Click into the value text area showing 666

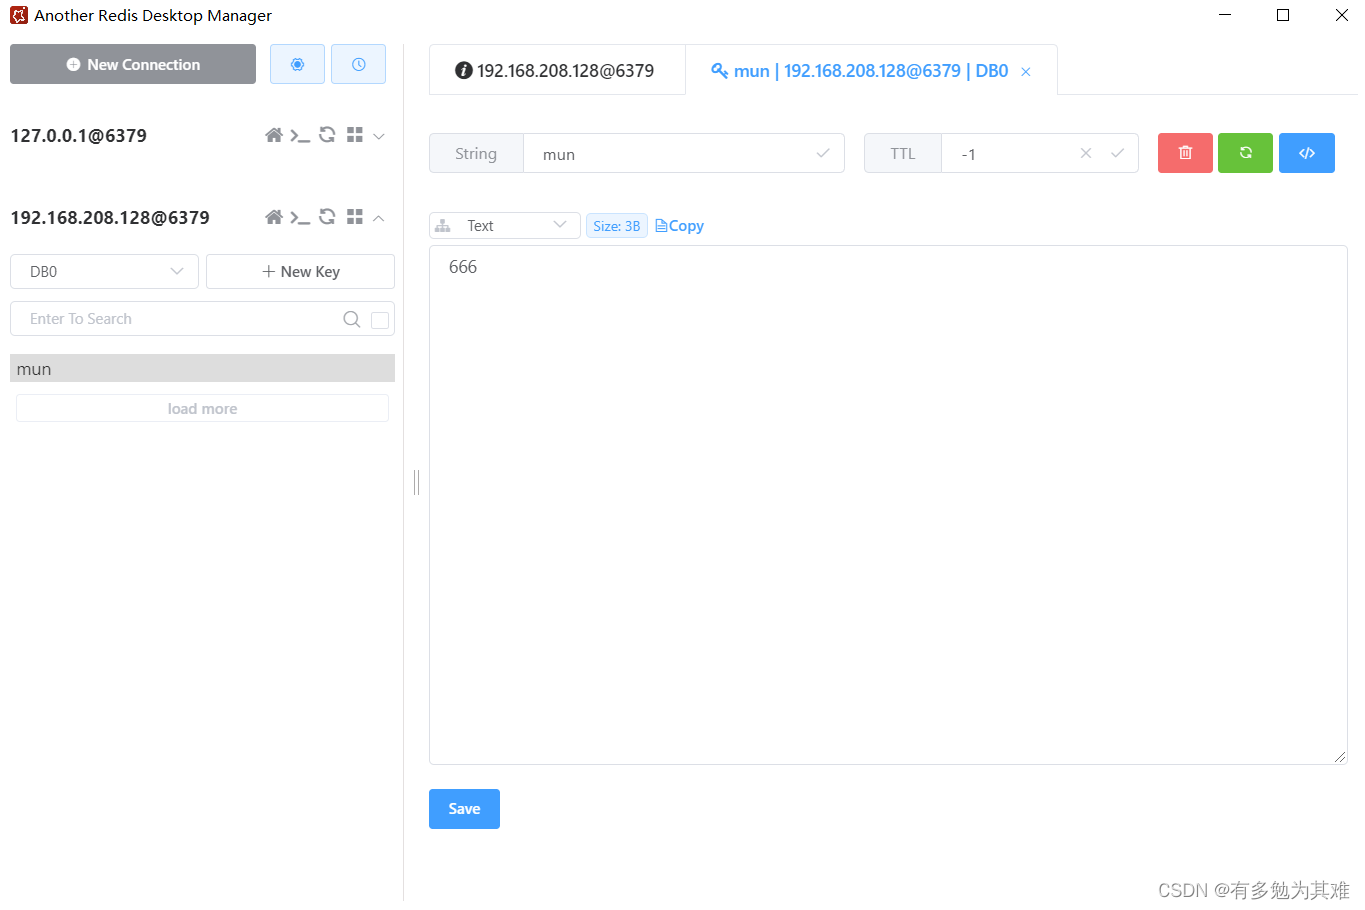tap(888, 505)
